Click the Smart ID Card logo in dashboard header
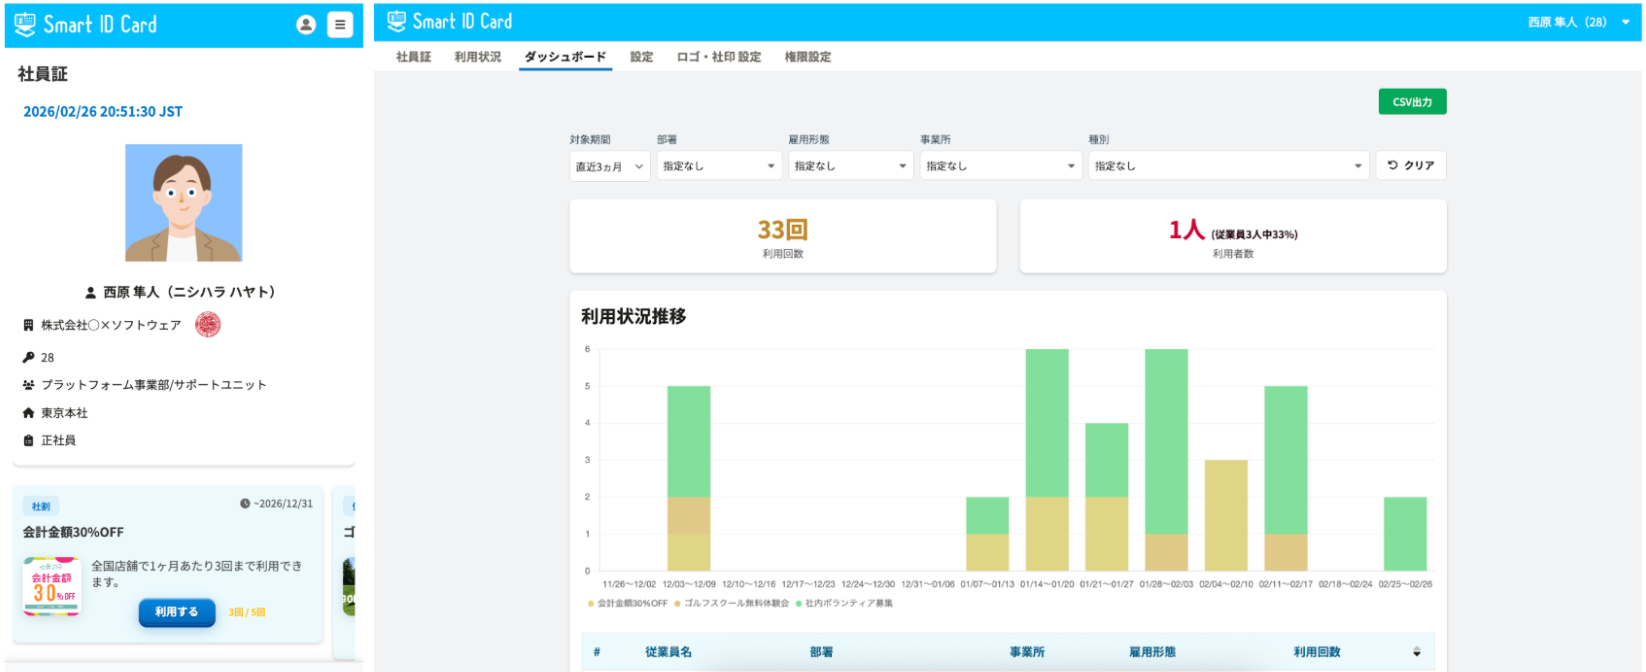Viewport: 1646px width, 672px height. pyautogui.click(x=450, y=21)
